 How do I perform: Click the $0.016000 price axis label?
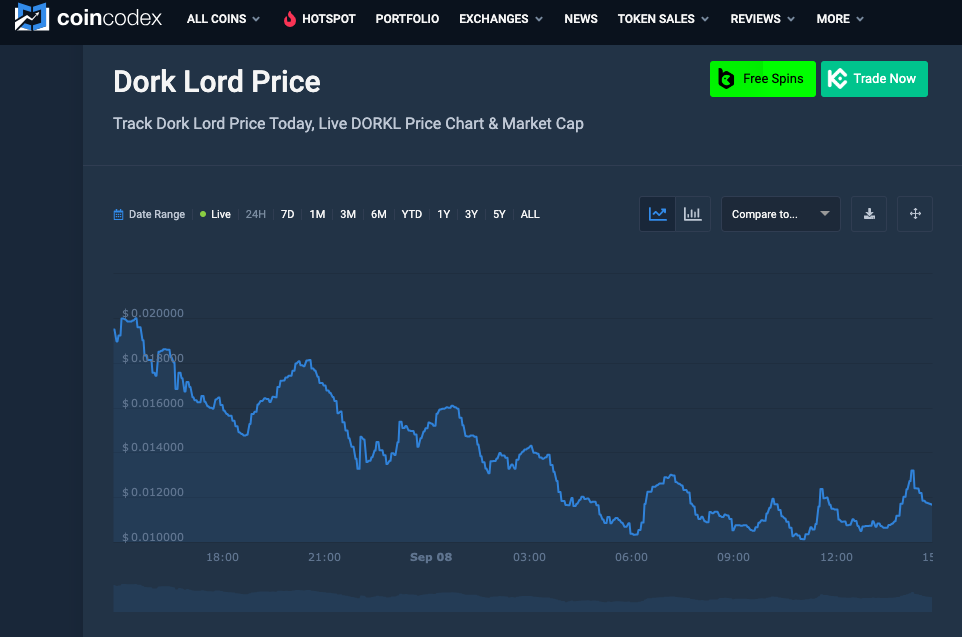point(153,403)
